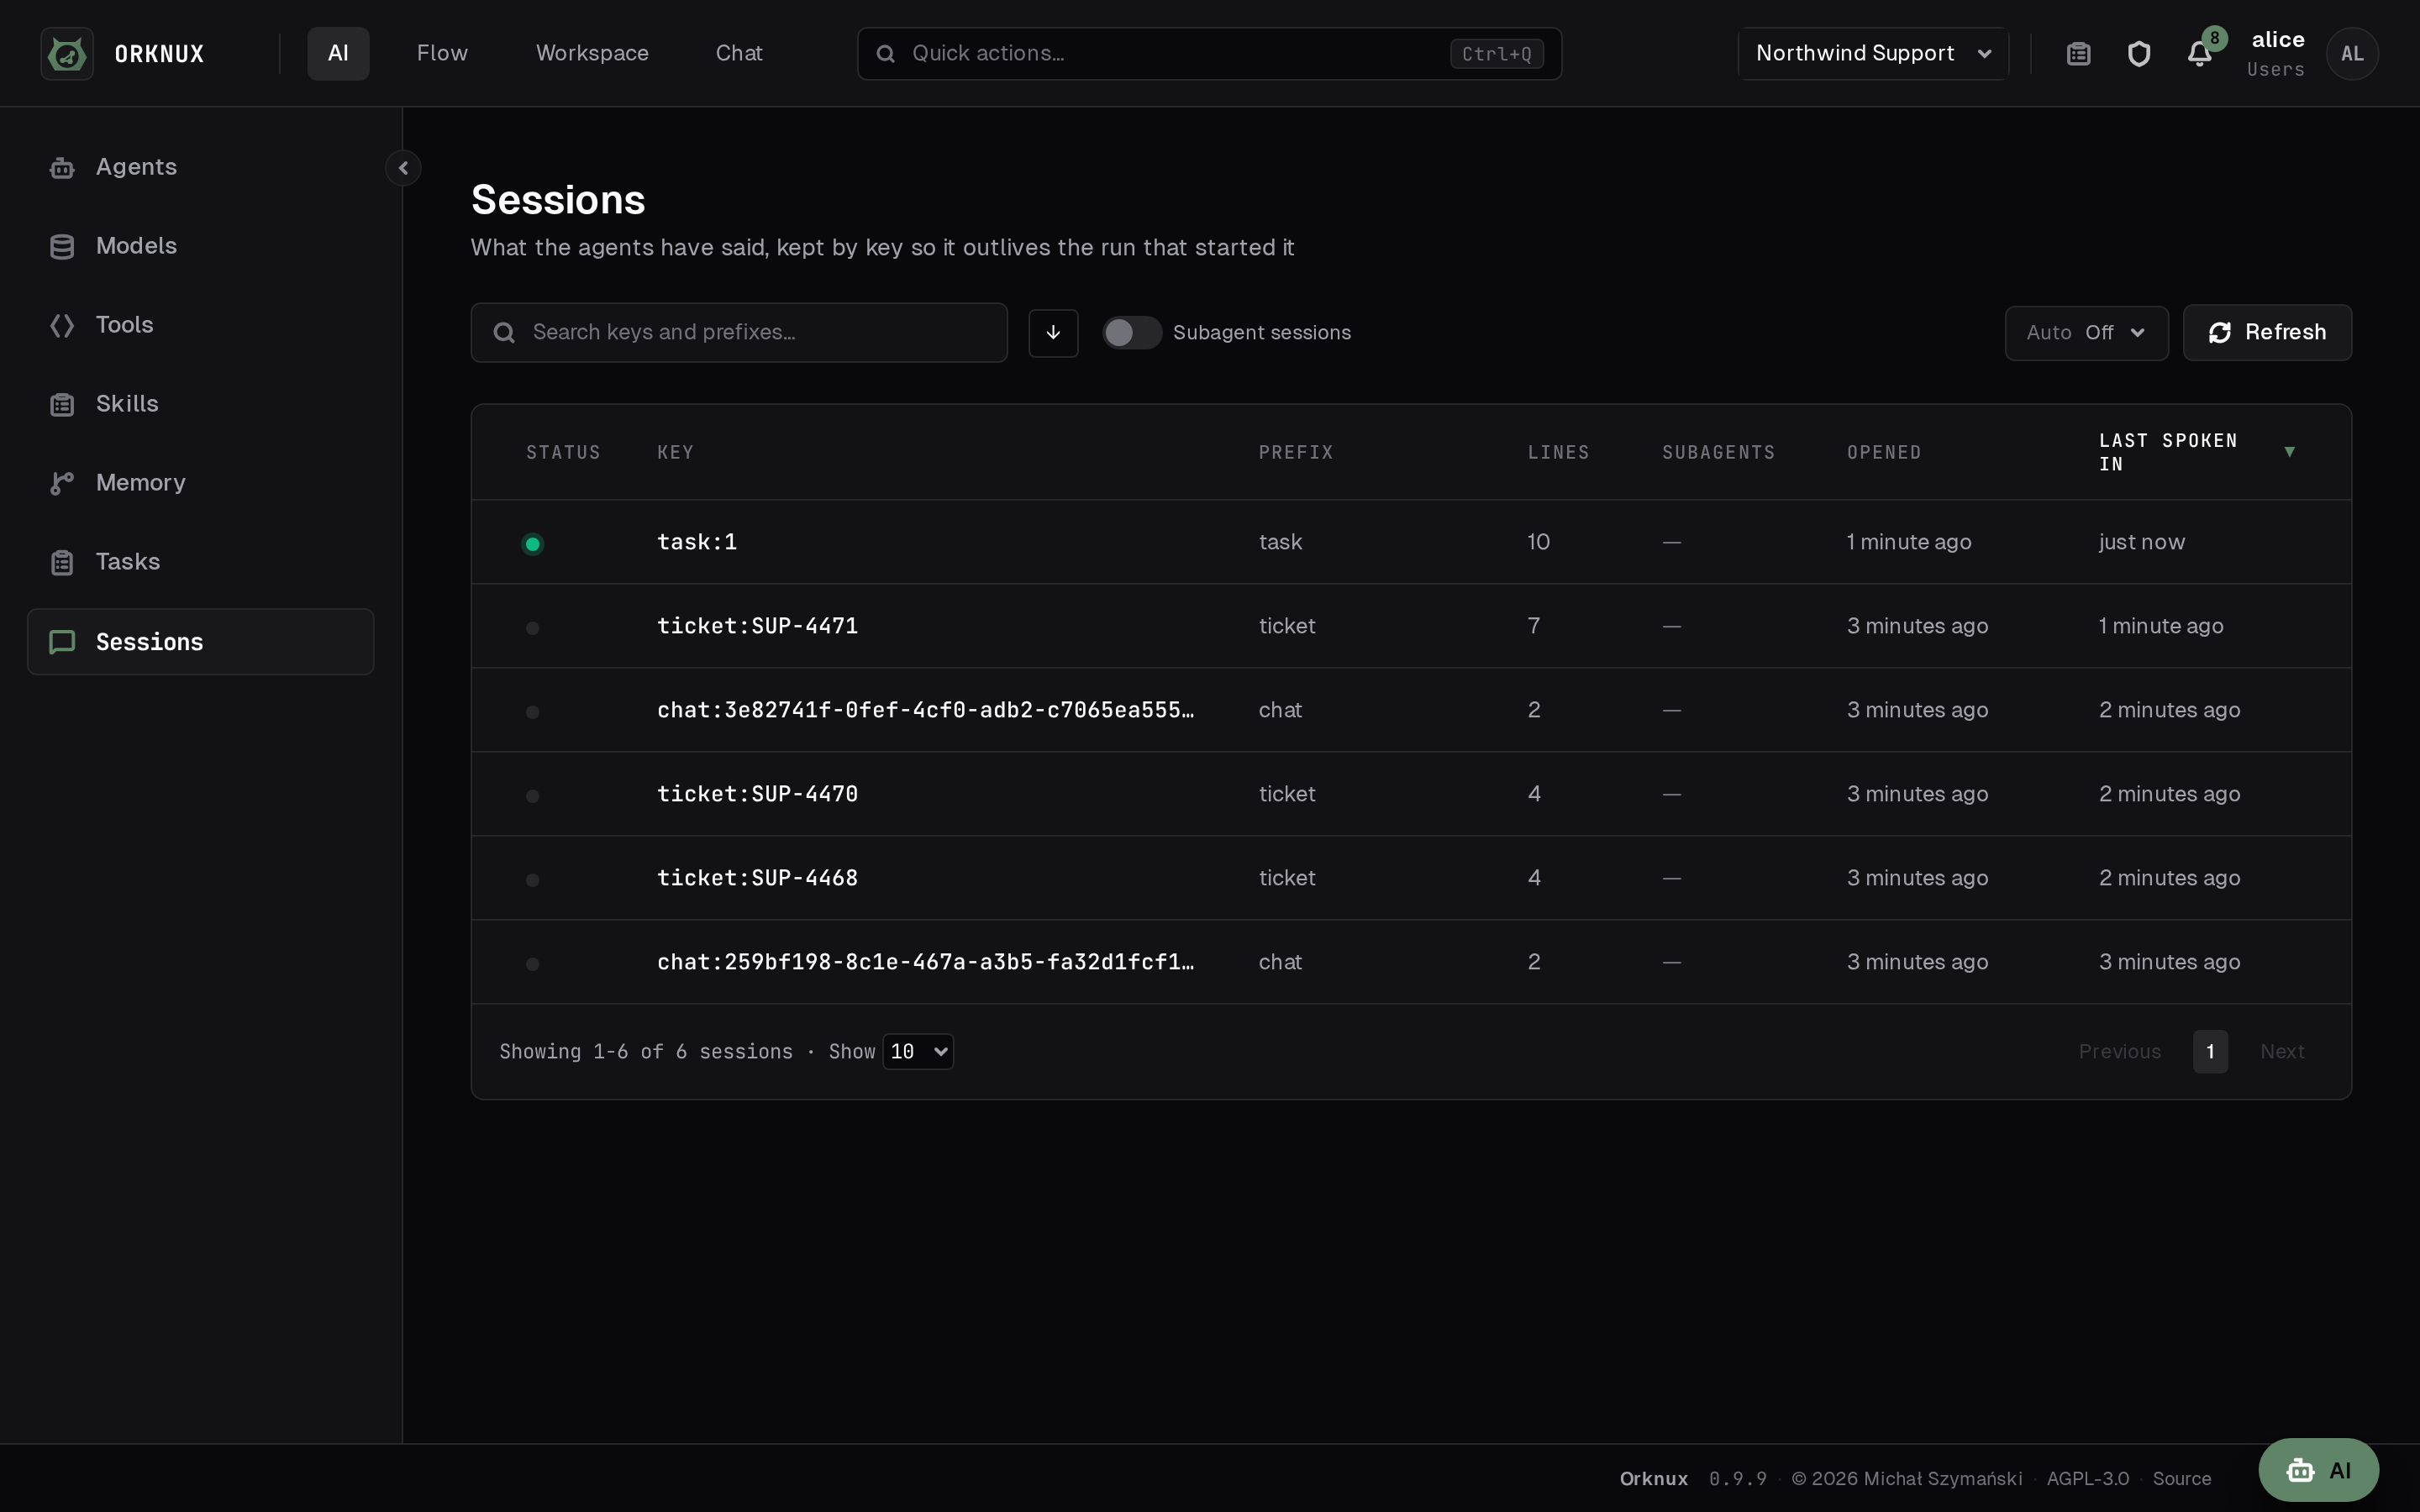
Task: Open the Show 10 page size dropdown
Action: pyautogui.click(x=918, y=1052)
